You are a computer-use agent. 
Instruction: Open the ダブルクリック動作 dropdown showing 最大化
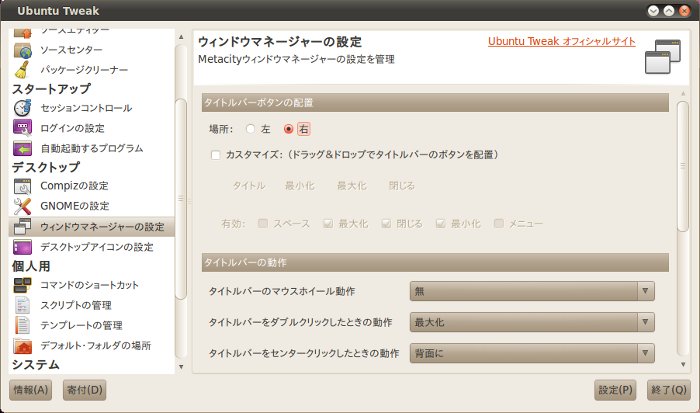532,322
